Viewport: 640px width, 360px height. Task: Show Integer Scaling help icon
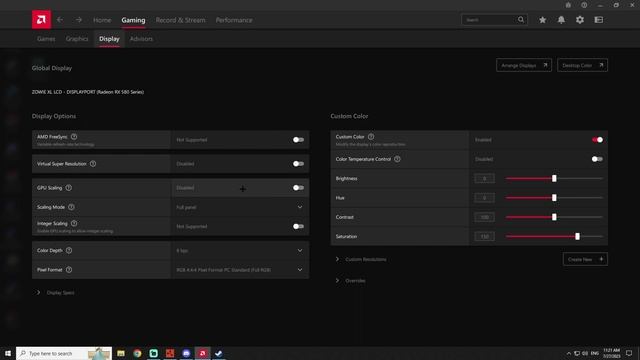(x=74, y=223)
